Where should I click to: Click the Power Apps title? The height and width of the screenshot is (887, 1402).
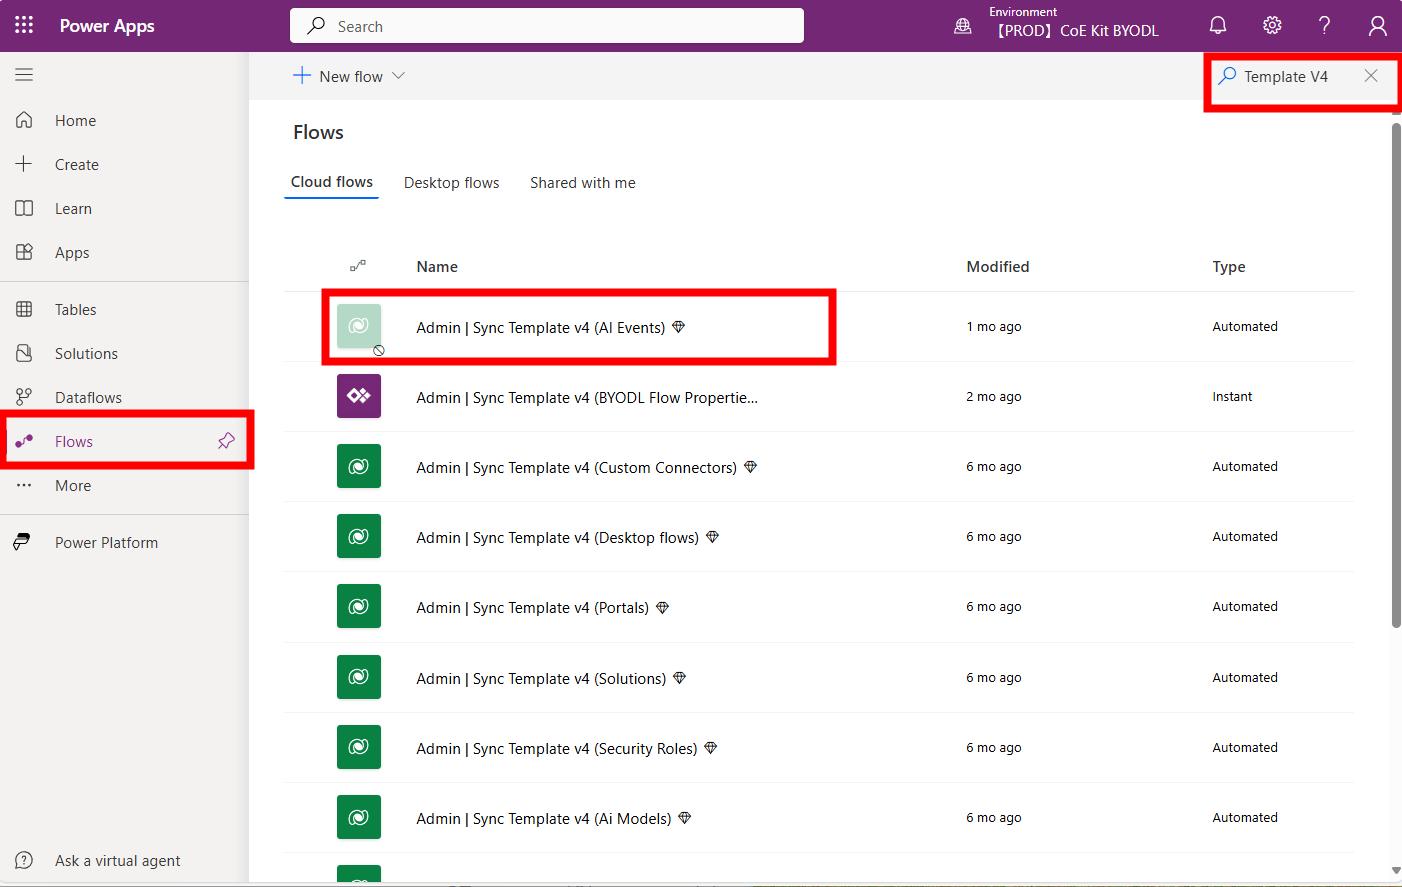107,26
